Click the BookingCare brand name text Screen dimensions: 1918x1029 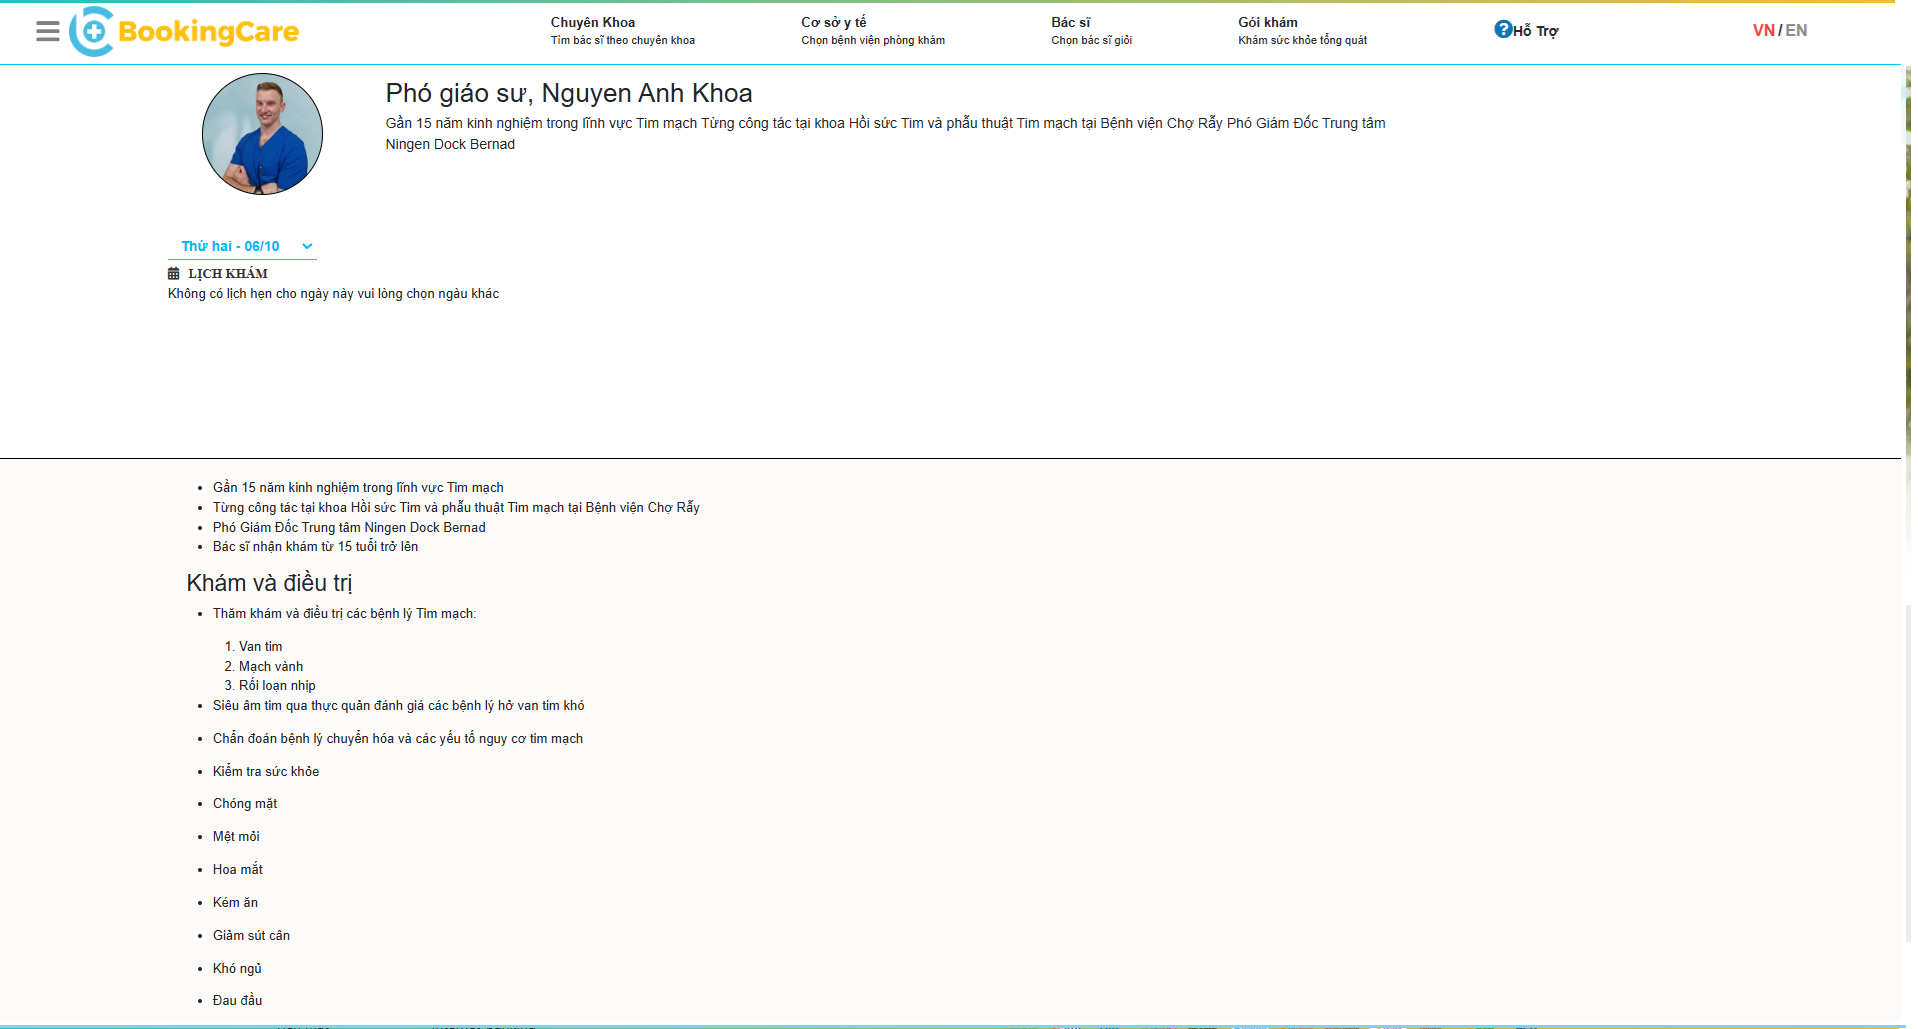(x=208, y=32)
